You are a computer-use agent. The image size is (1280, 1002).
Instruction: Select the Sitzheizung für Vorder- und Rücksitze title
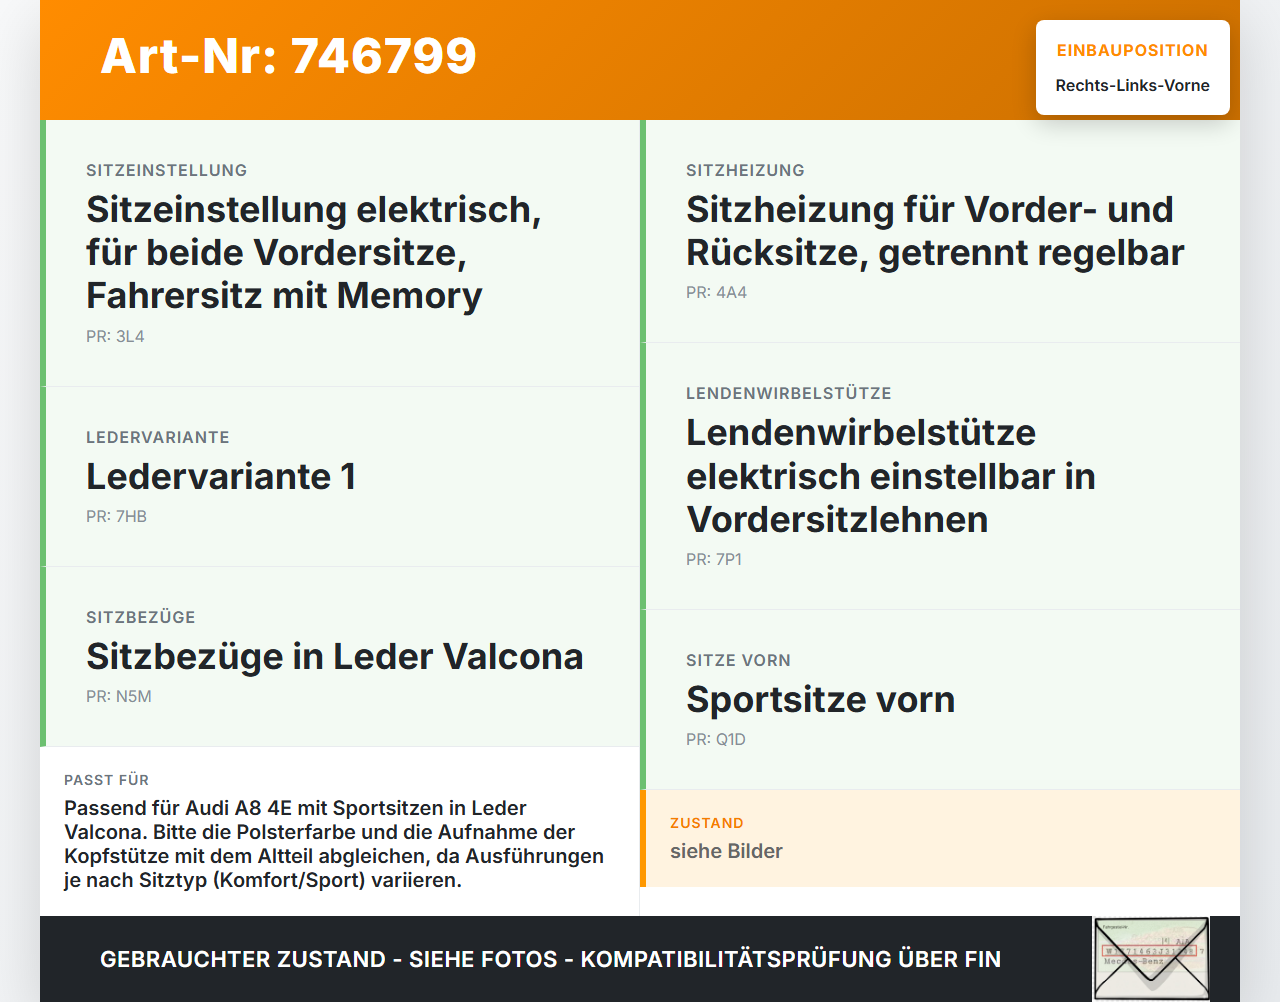(x=935, y=231)
